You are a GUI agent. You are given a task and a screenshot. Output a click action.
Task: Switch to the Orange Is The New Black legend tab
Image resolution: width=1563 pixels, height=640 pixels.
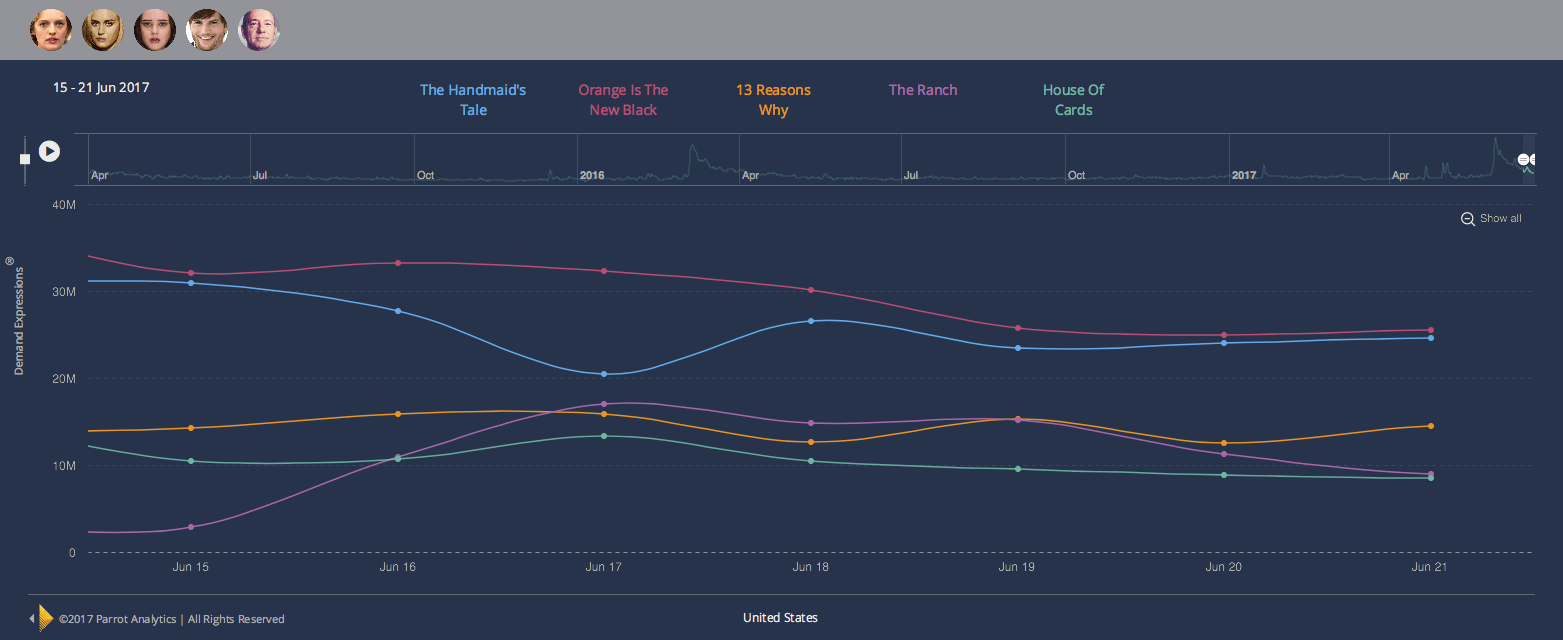click(x=623, y=99)
